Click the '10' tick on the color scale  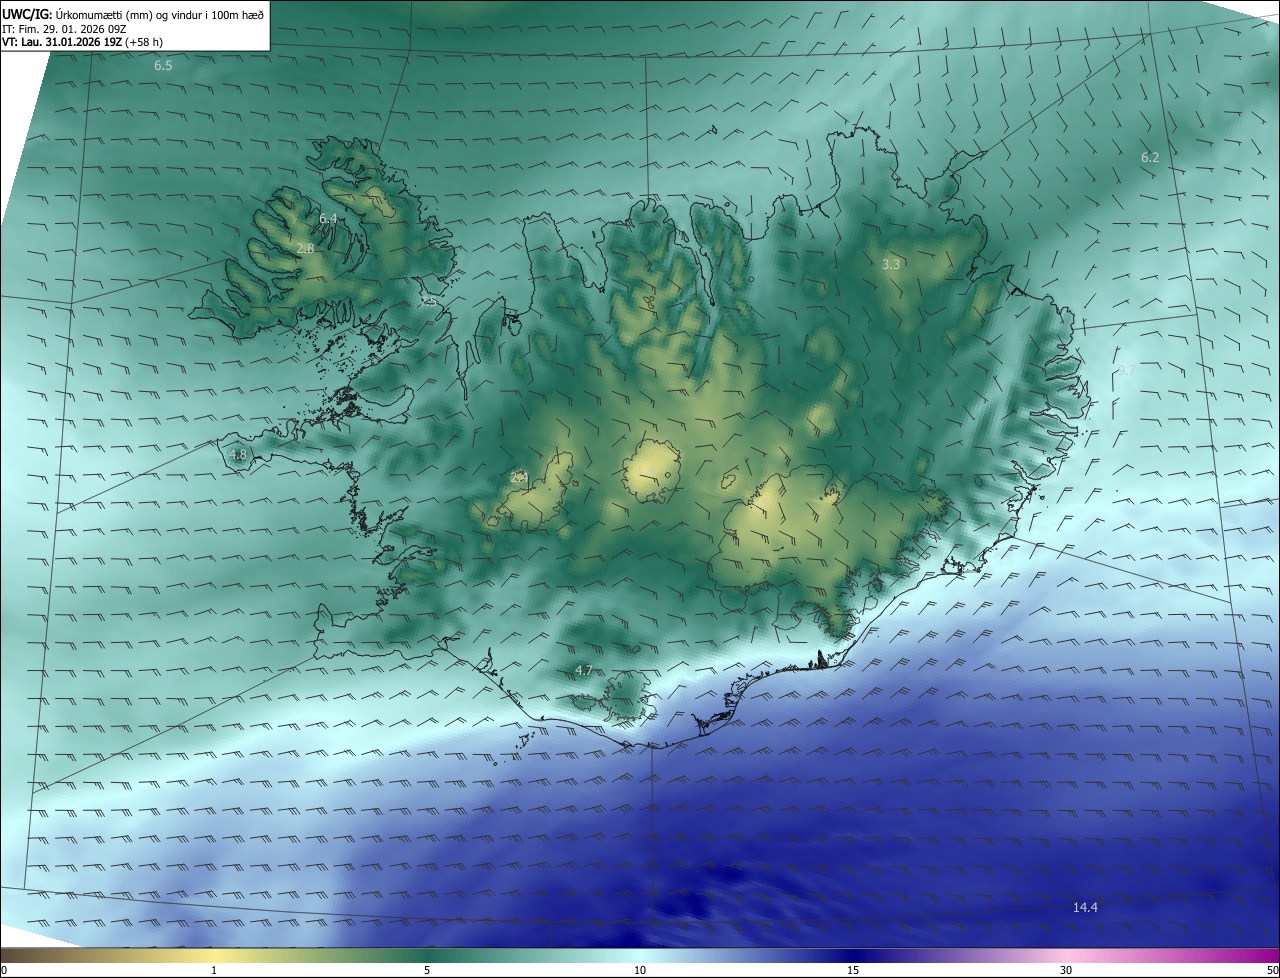(x=640, y=970)
